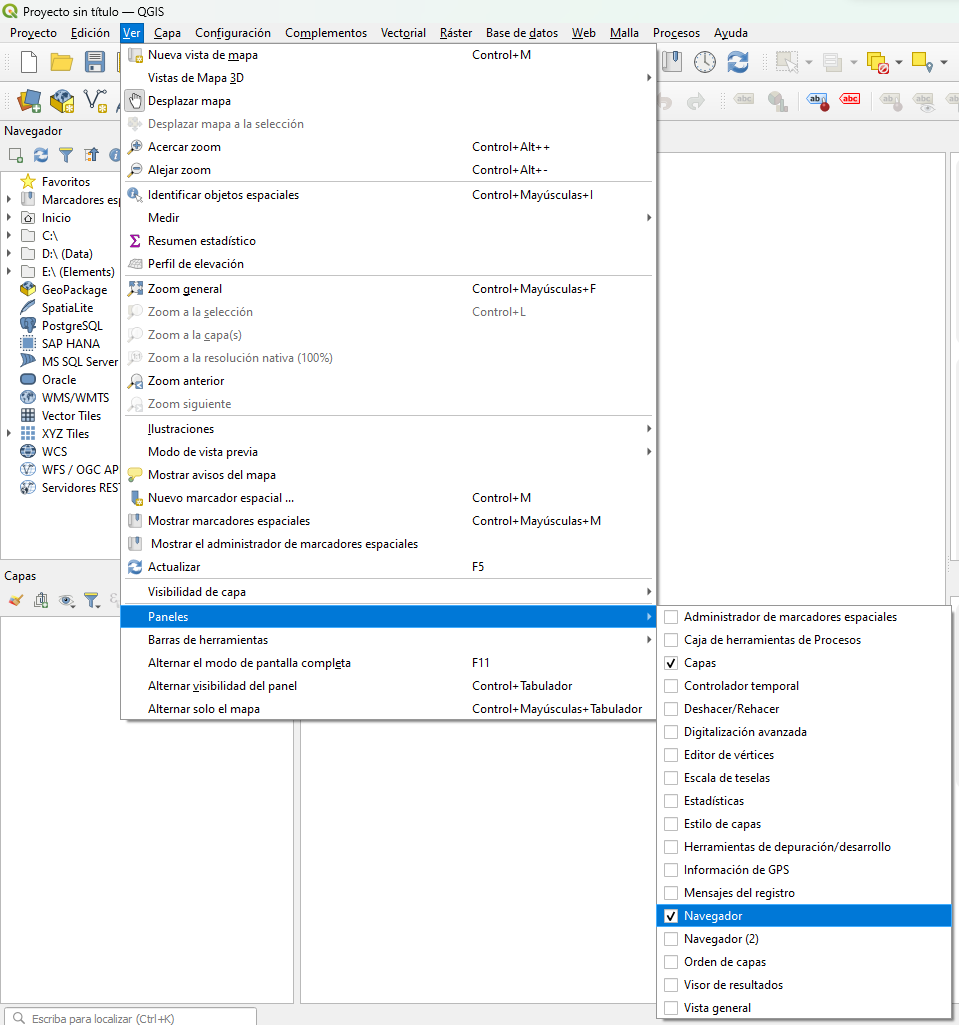Click the New Project blank page icon
959x1025 pixels.
coord(29,62)
